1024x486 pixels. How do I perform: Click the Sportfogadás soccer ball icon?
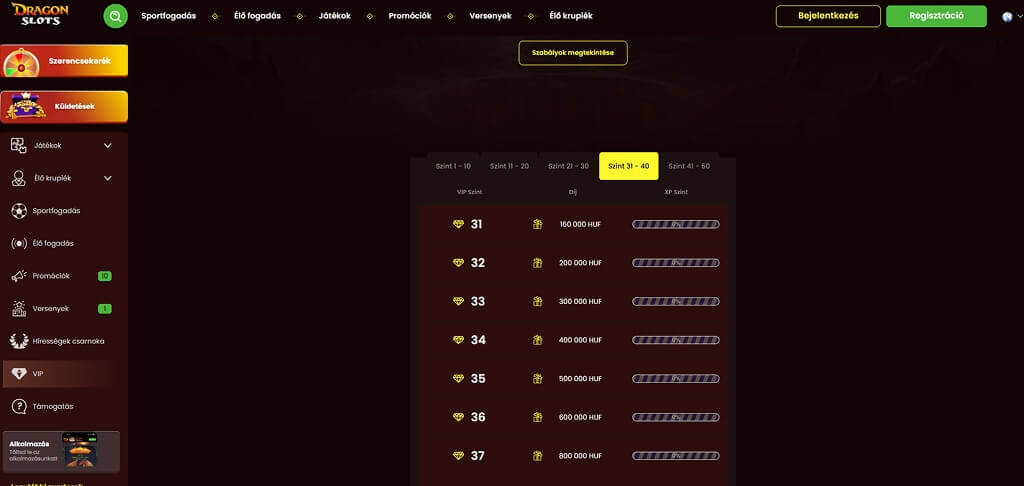point(19,211)
